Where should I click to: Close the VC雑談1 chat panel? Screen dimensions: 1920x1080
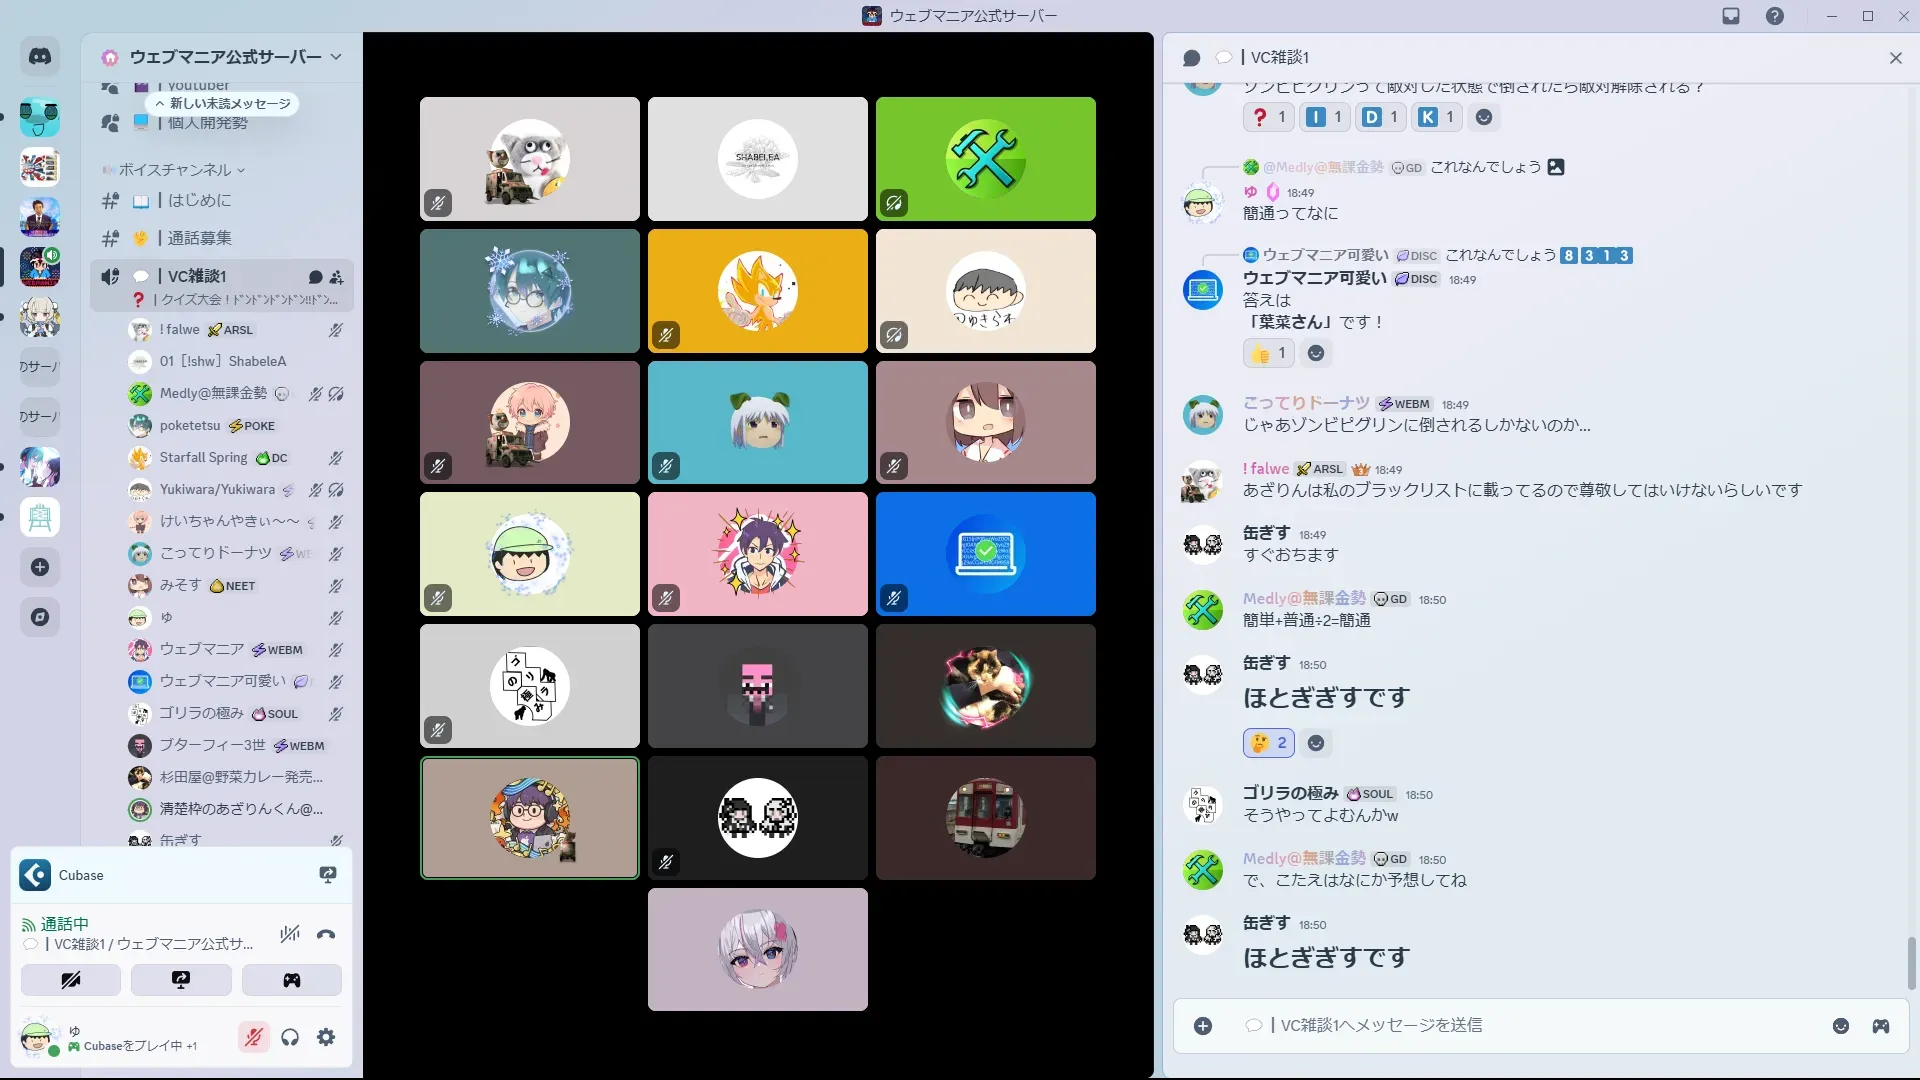1895,58
